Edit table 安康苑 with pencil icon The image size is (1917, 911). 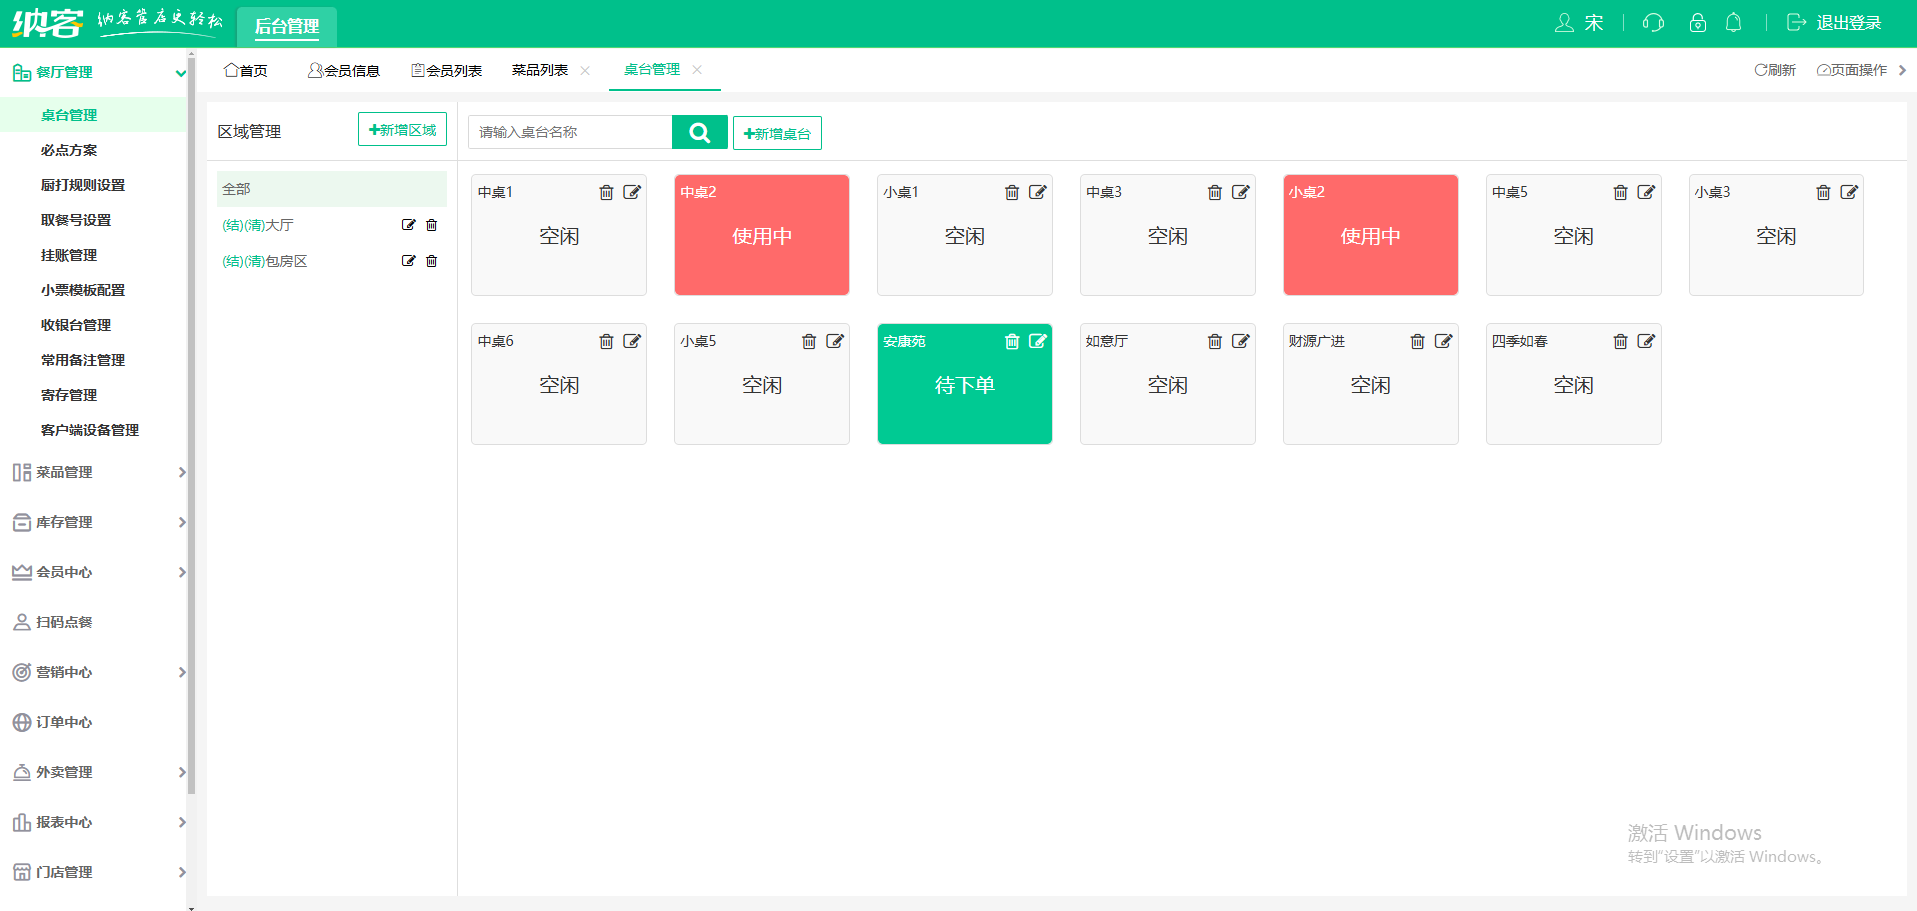tap(1037, 341)
